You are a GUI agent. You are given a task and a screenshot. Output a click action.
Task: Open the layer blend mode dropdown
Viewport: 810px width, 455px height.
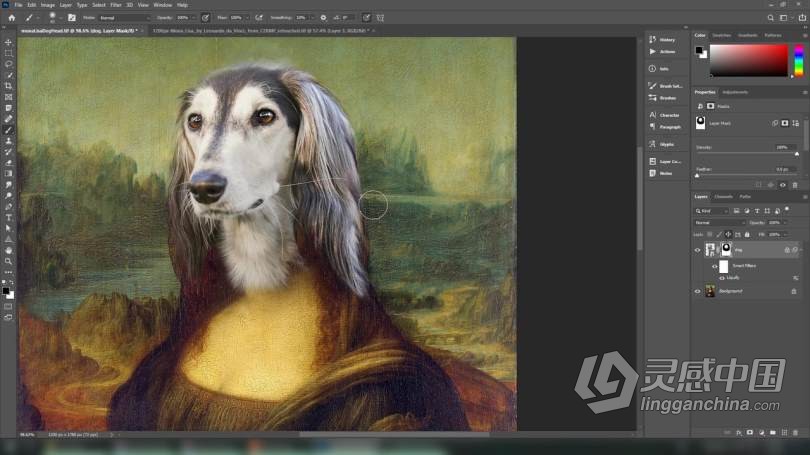pos(720,223)
